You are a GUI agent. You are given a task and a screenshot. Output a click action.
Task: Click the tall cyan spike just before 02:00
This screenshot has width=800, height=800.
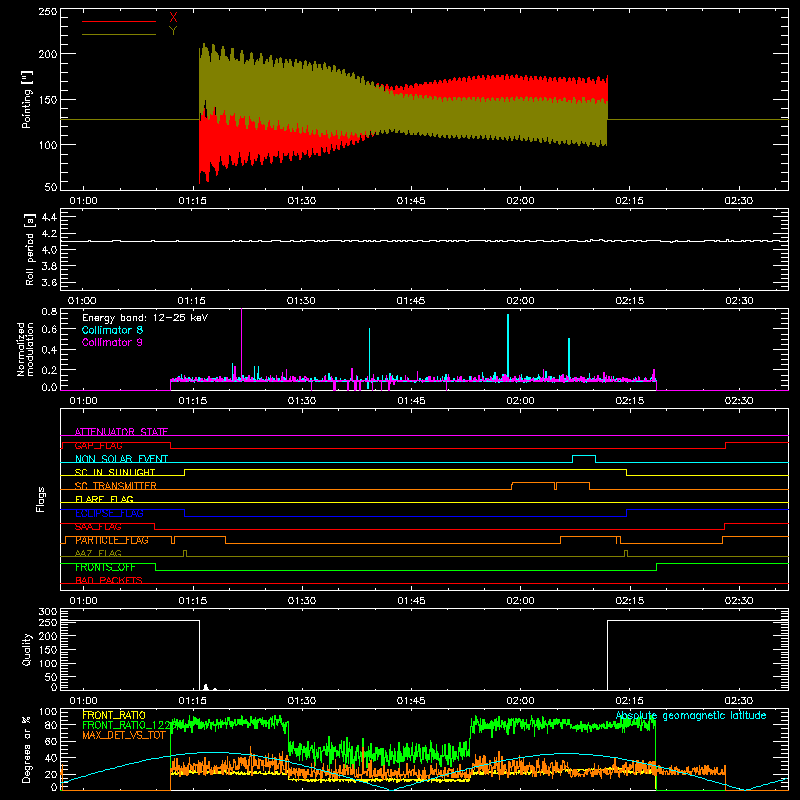point(508,345)
